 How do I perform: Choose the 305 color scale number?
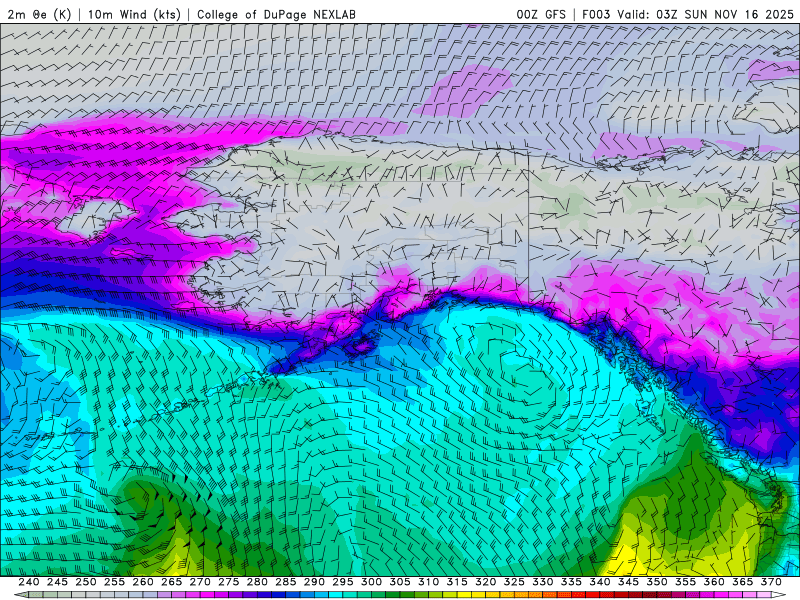(400, 582)
